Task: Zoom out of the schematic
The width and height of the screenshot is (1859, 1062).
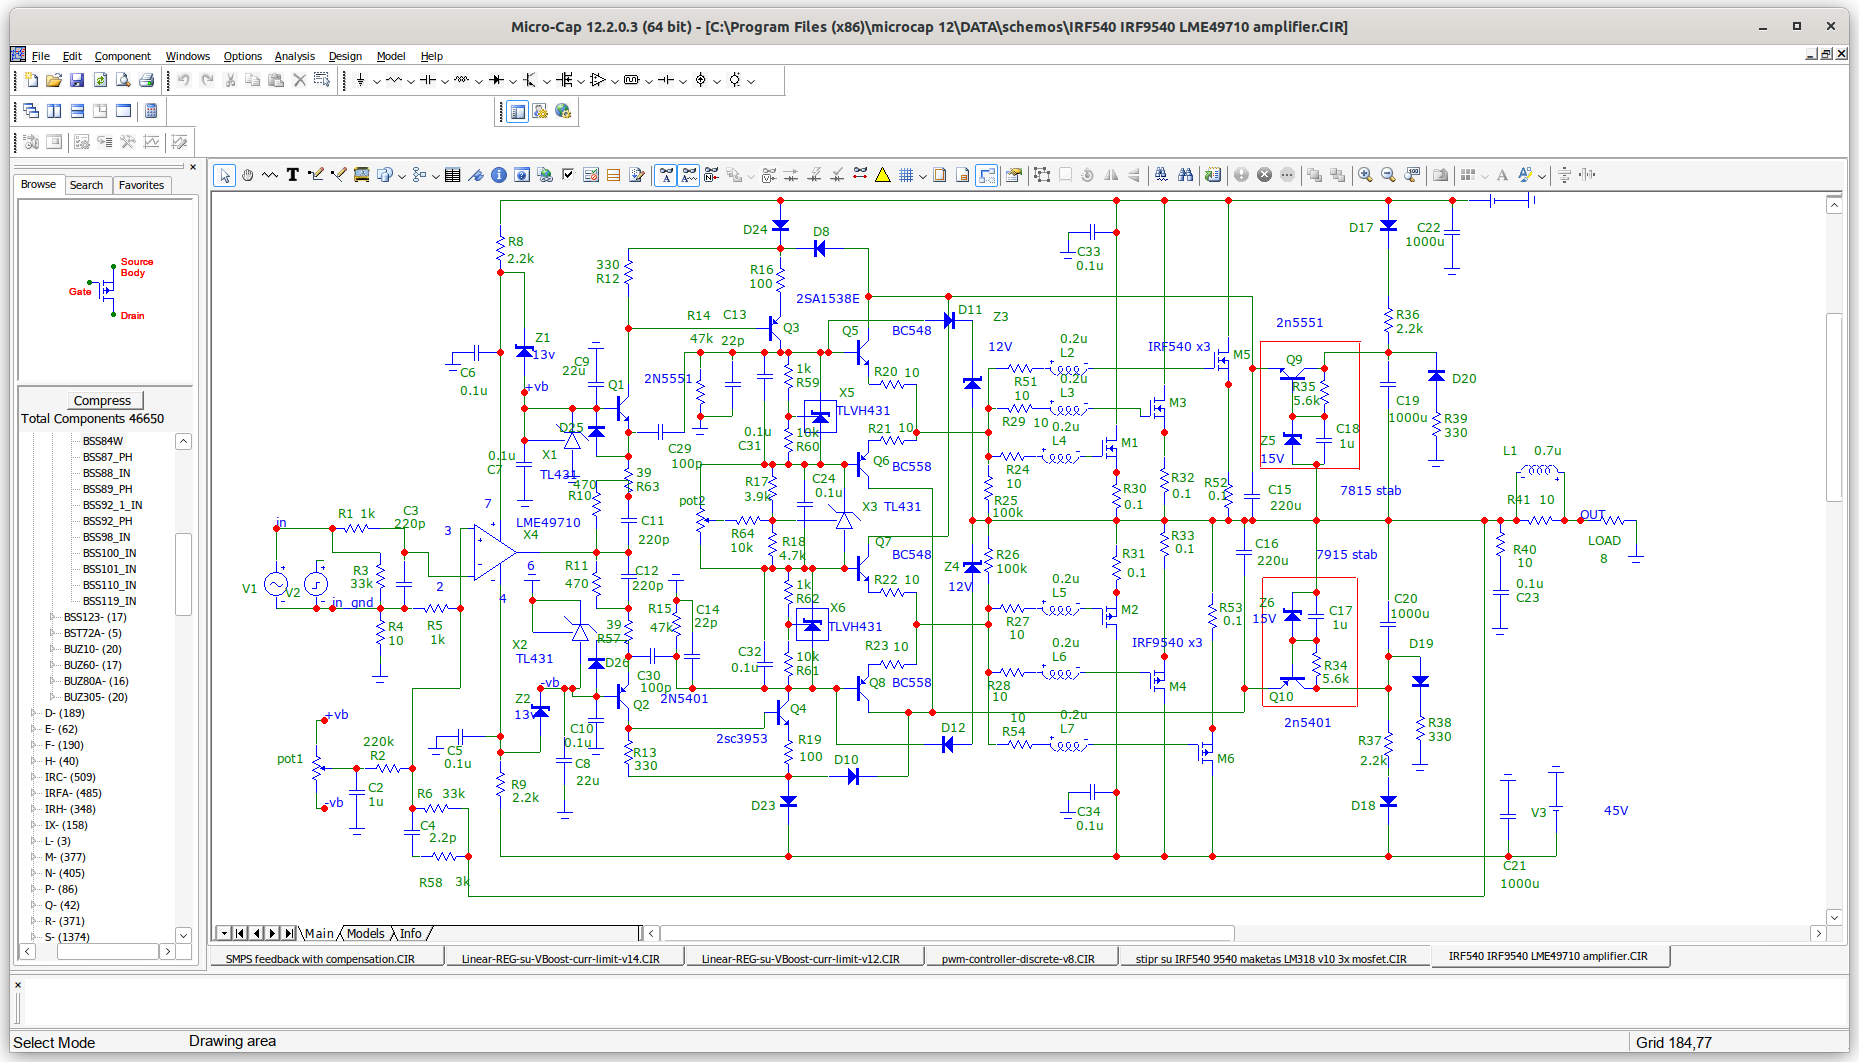Action: 1388,175
